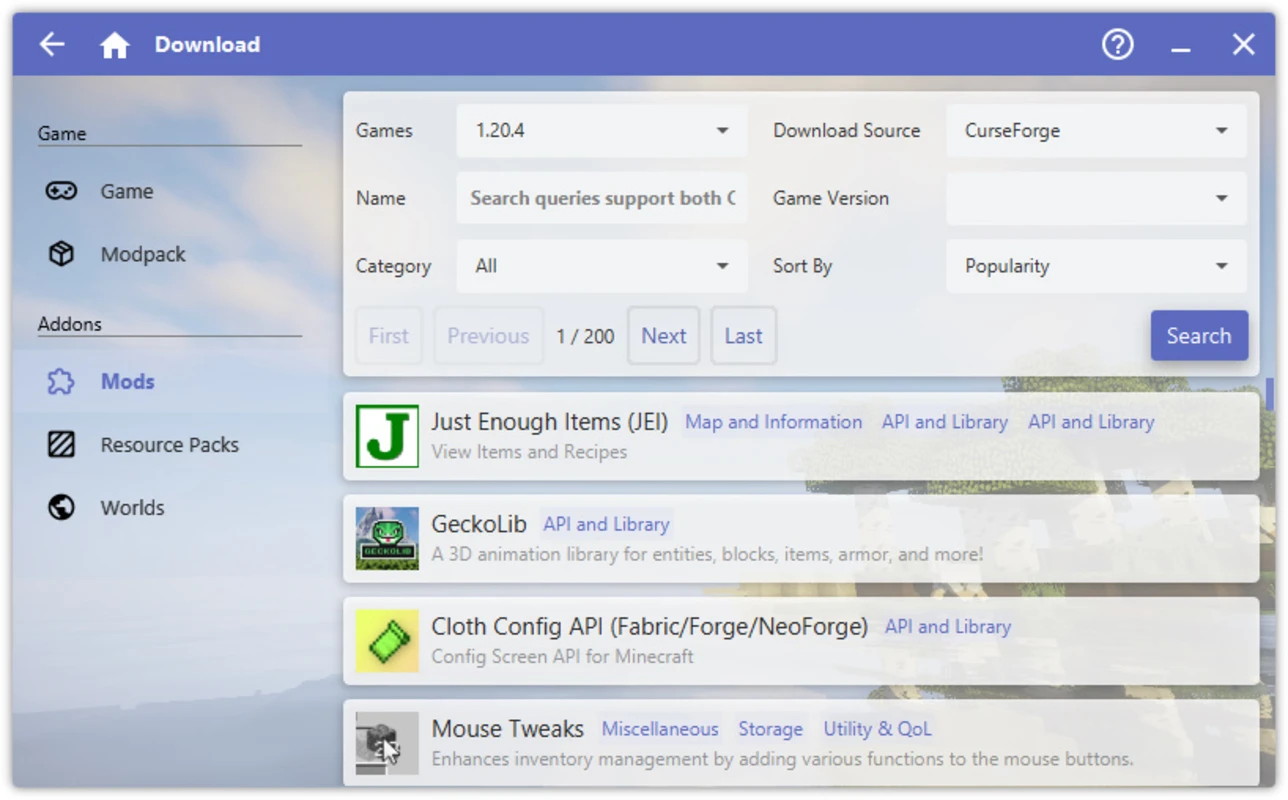1288x800 pixels.
Task: Open the help question mark icon
Action: tap(1117, 44)
